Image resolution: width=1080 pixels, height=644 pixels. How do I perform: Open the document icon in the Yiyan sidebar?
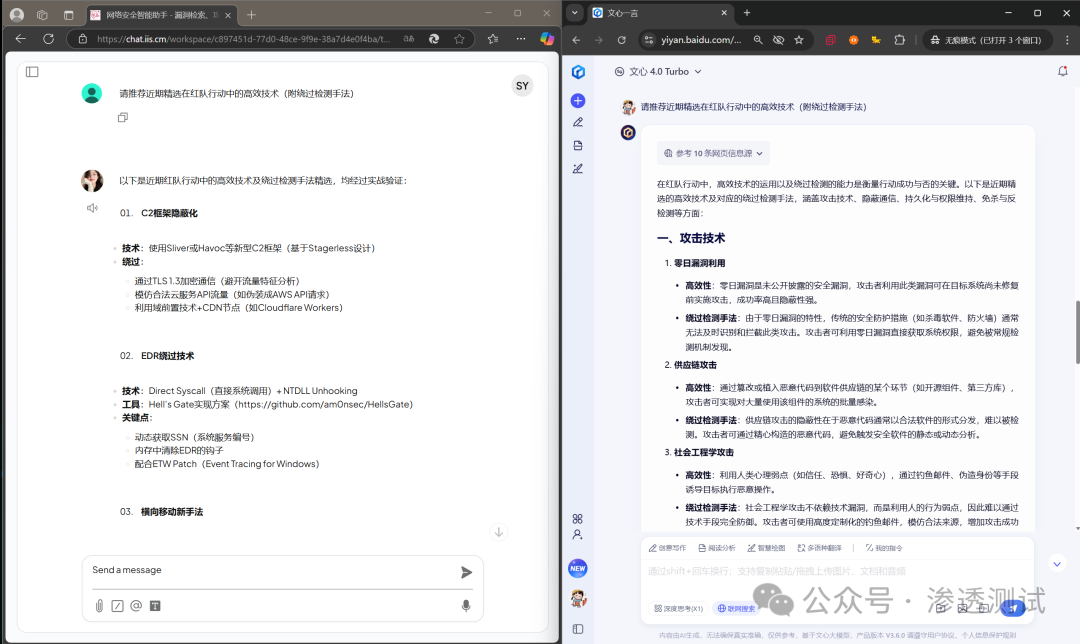[578, 145]
